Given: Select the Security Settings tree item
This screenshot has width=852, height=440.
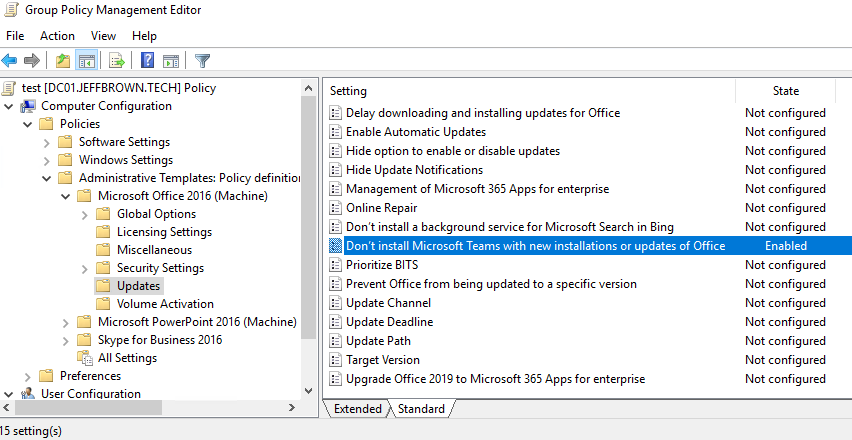Looking at the screenshot, I should 160,268.
